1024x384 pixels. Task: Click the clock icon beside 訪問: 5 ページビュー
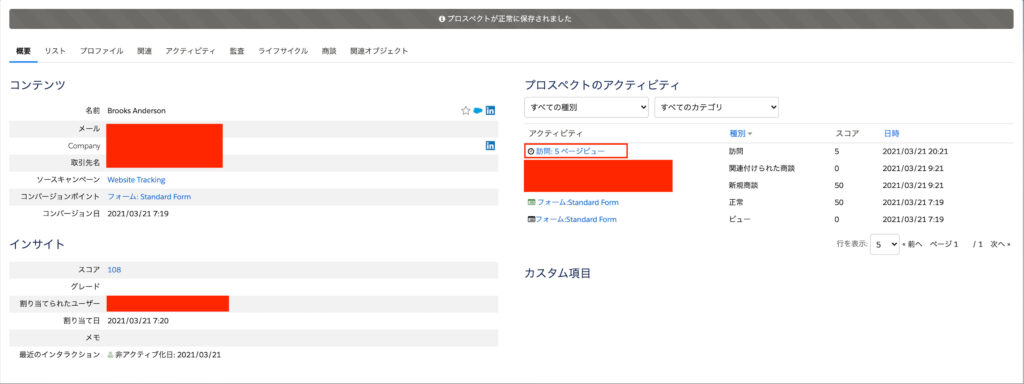pyautogui.click(x=531, y=151)
